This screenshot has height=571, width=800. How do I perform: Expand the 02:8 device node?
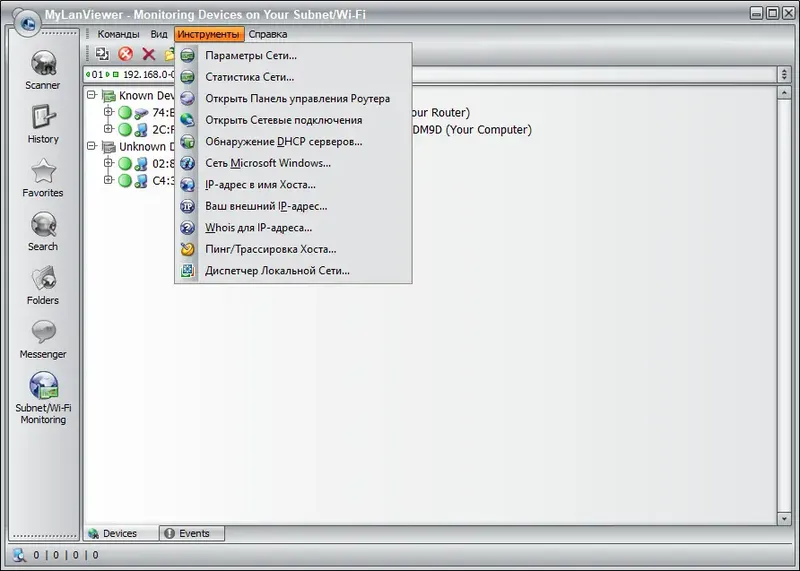pyautogui.click(x=108, y=163)
